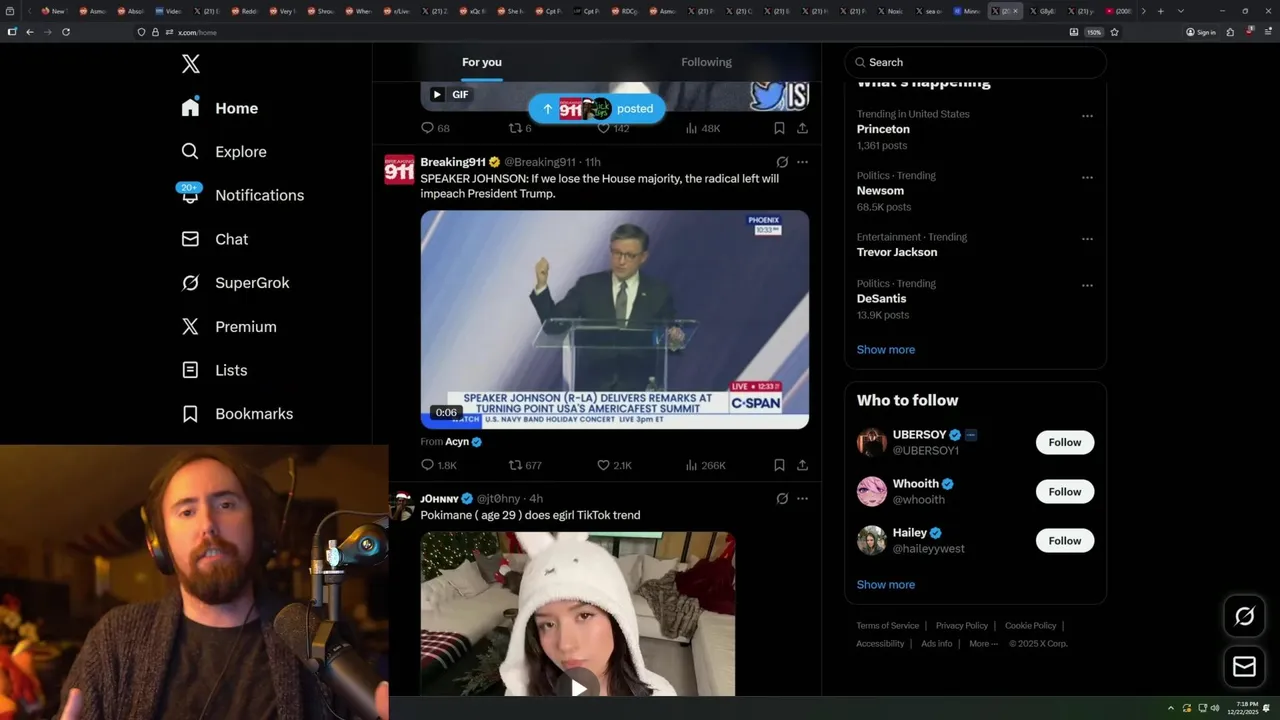The height and width of the screenshot is (720, 1280).
Task: Bookmark this page with the star icon
Action: [x=1114, y=32]
